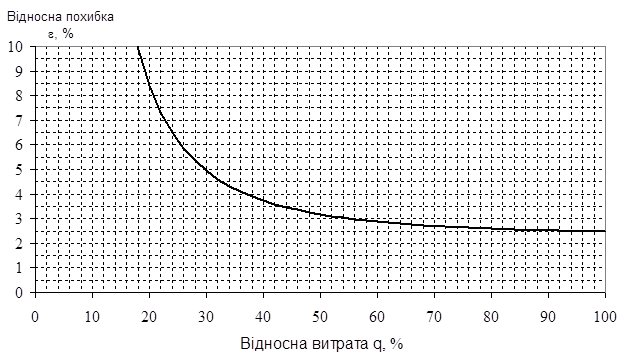Click x-axis tick label '30'
This screenshot has height=362, width=624.
click(206, 317)
